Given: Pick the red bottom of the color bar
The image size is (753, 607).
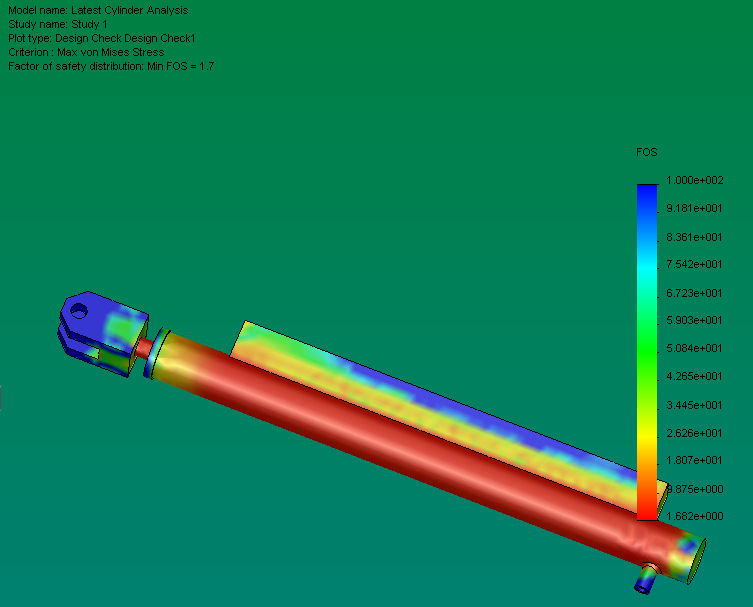Looking at the screenshot, I should (647, 507).
